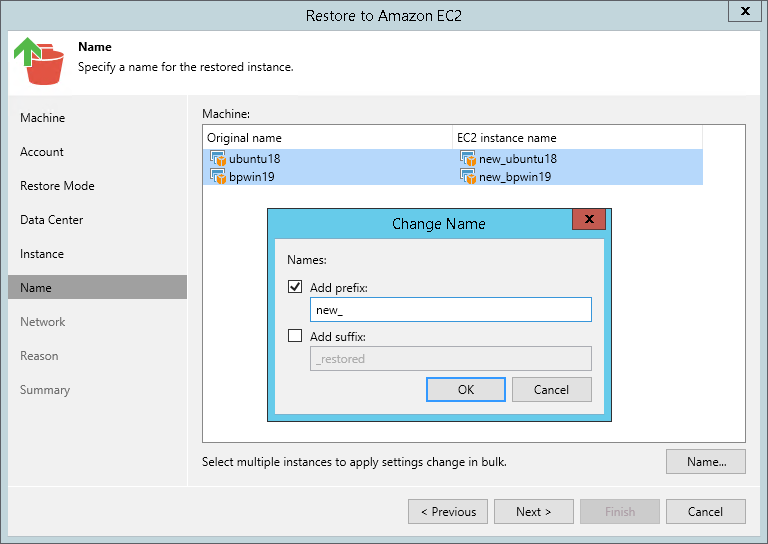Click the suffix field showing _restored
This screenshot has width=768, height=544.
coord(451,358)
